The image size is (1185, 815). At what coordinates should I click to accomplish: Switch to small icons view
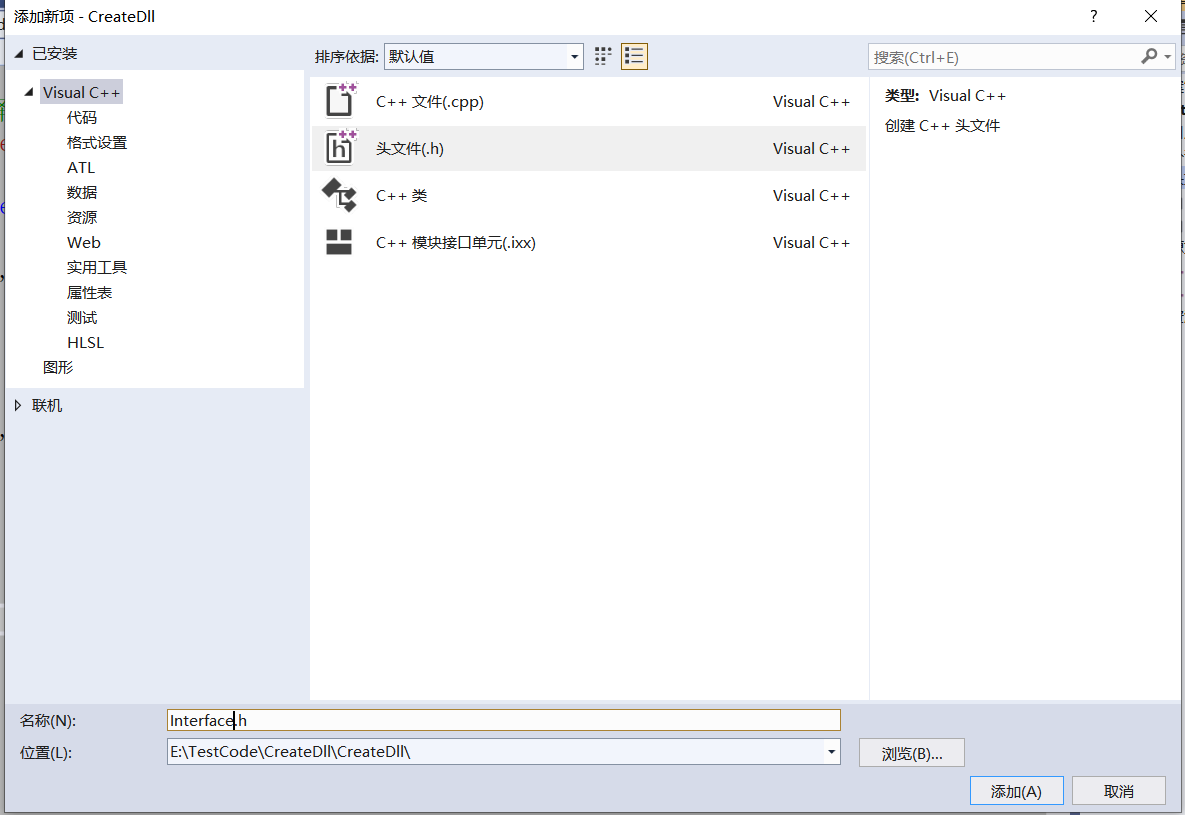coord(602,56)
